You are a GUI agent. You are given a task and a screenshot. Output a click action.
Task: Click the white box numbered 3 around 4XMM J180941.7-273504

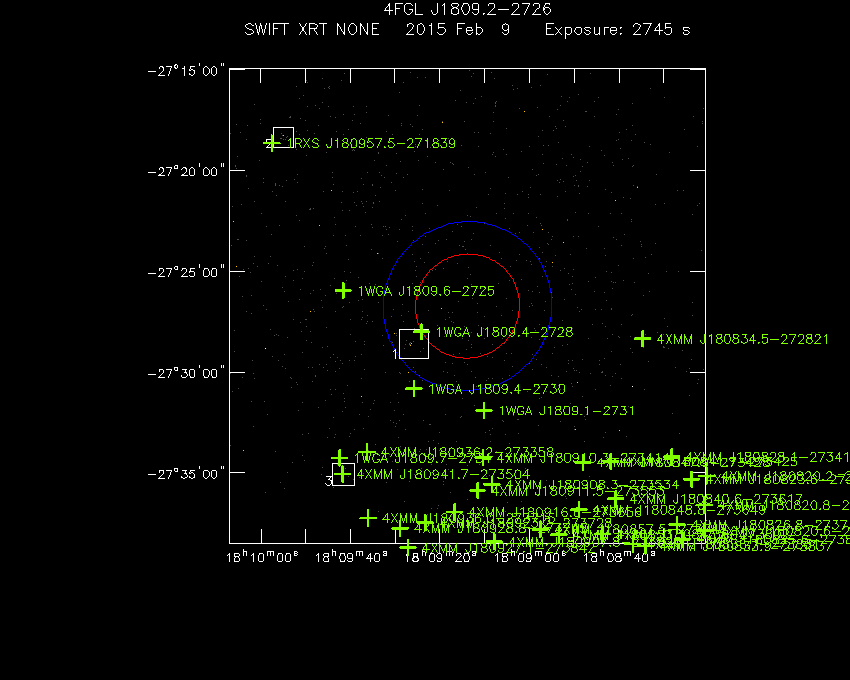[x=343, y=474]
